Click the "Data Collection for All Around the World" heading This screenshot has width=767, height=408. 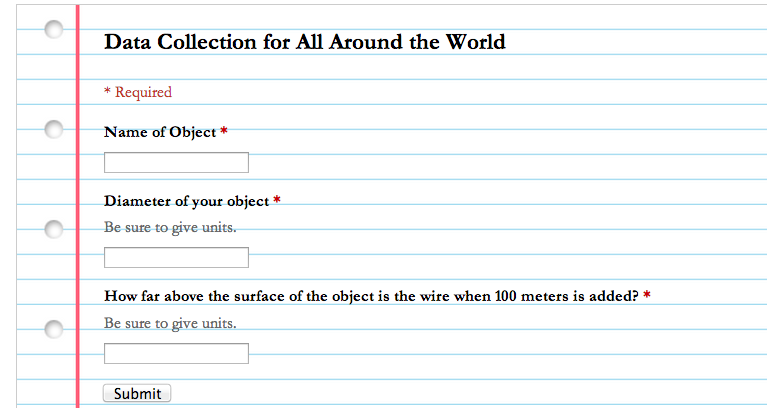(305, 42)
